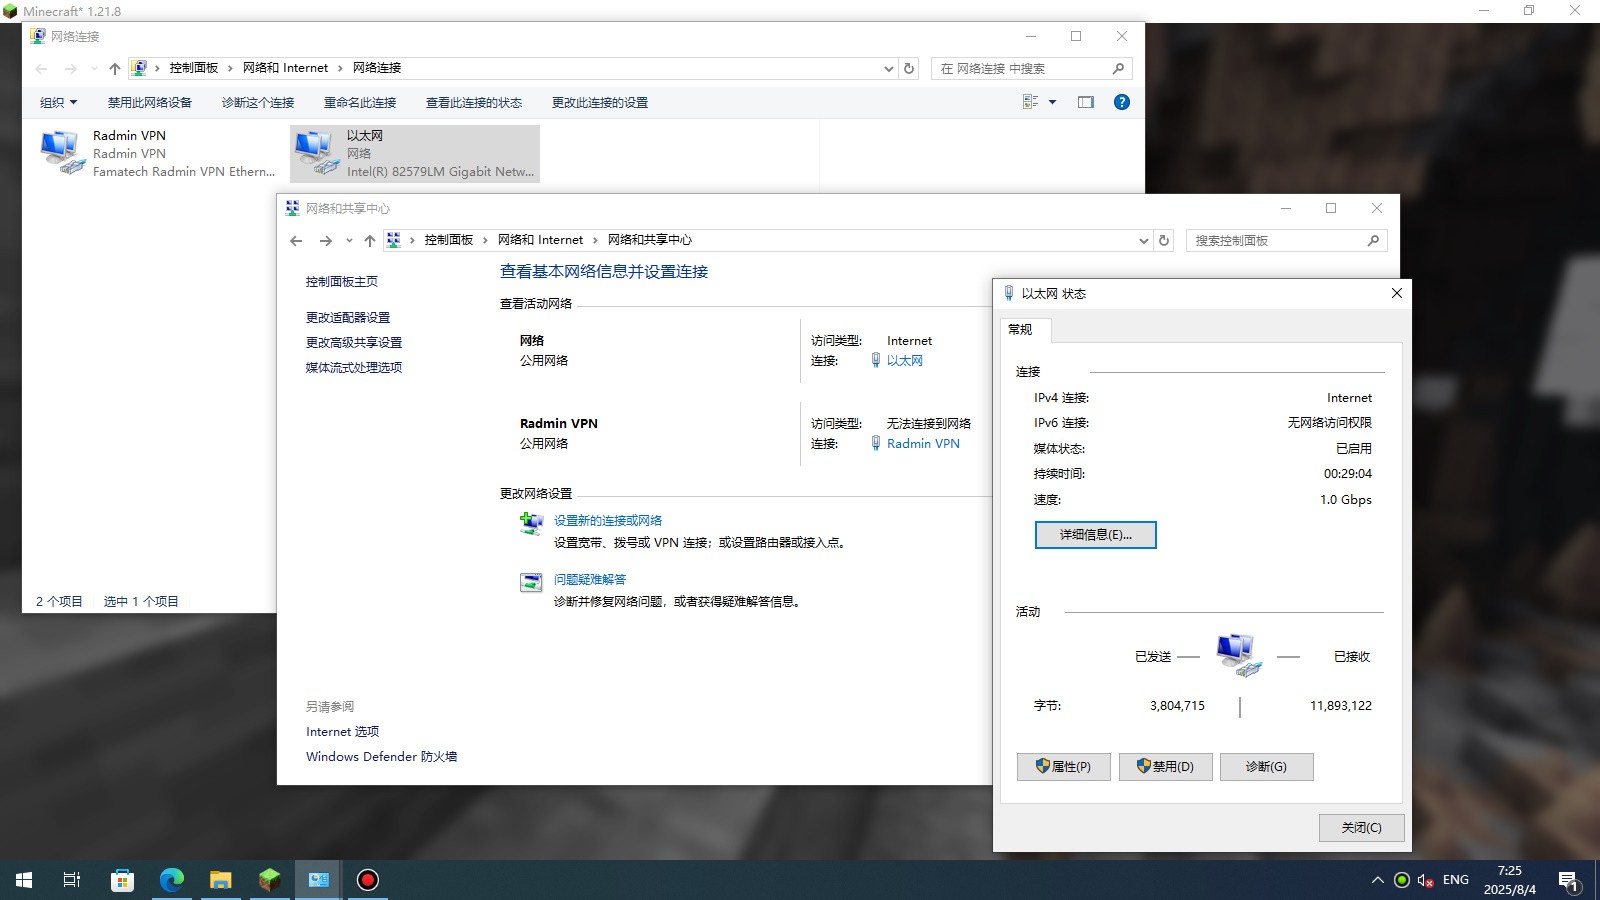Open Minecraft from the taskbar
This screenshot has height=900, width=1600.
(269, 880)
